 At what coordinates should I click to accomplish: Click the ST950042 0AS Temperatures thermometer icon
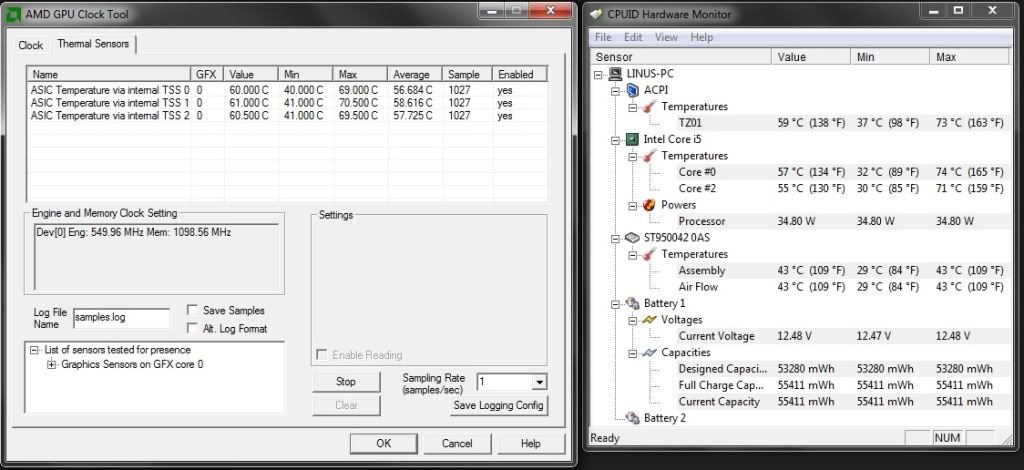coord(649,254)
